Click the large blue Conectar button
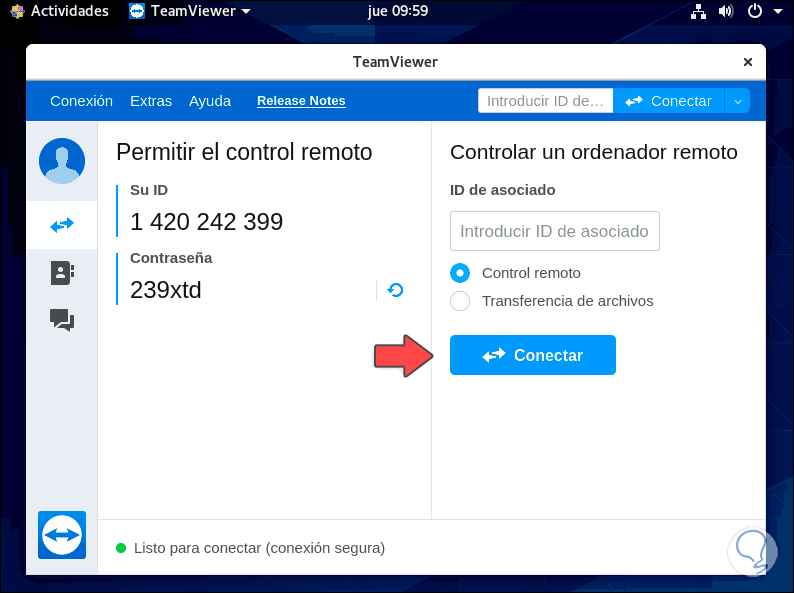The width and height of the screenshot is (794, 593). pyautogui.click(x=533, y=355)
